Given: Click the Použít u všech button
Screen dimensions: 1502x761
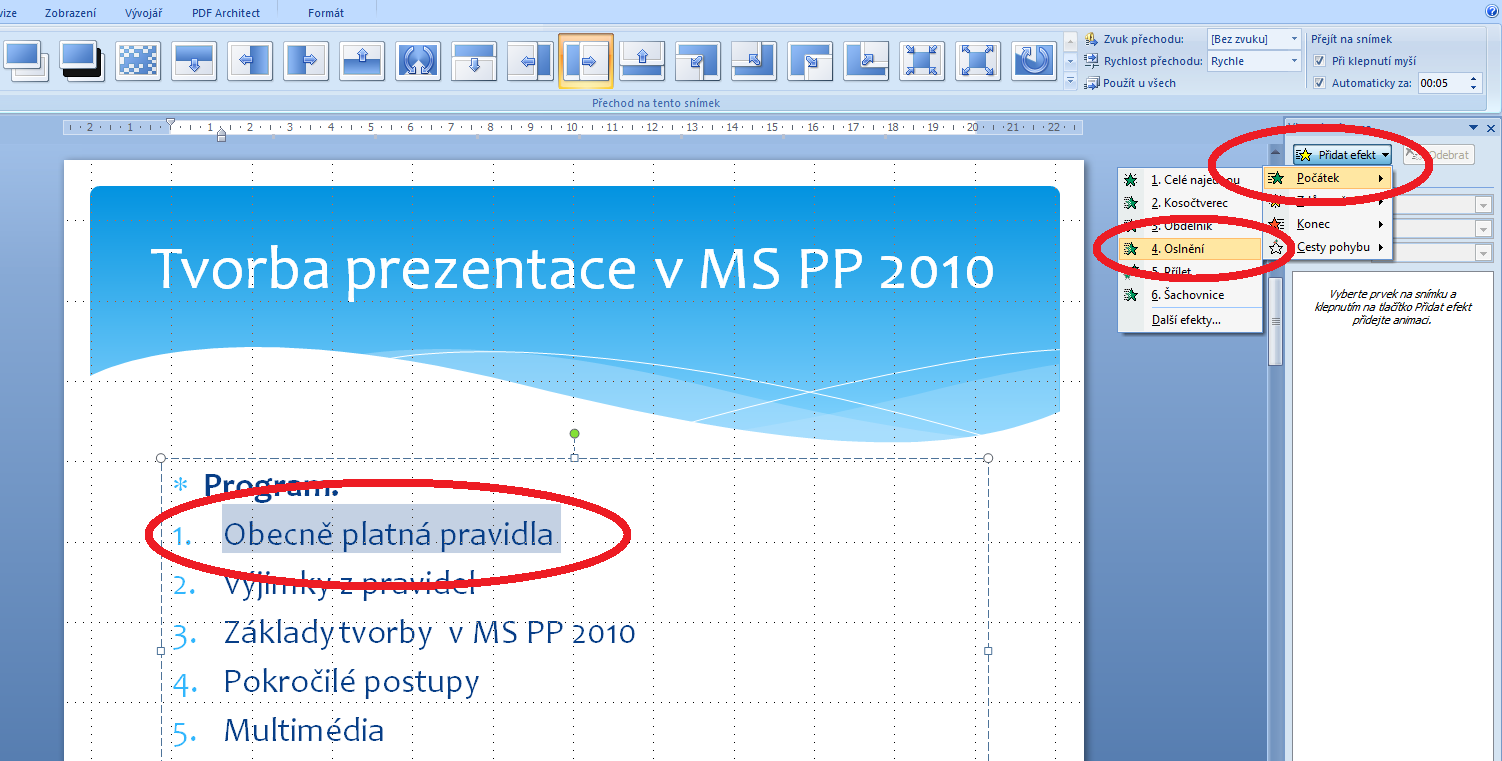Looking at the screenshot, I should click(1130, 83).
